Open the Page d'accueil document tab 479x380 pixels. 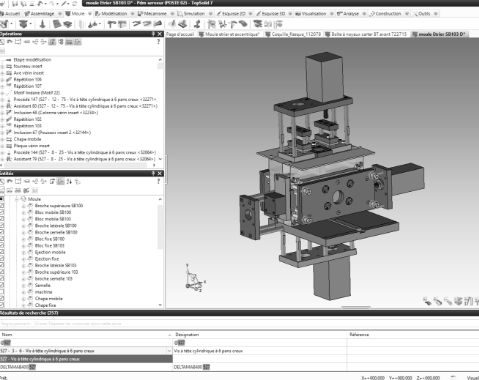coord(180,34)
